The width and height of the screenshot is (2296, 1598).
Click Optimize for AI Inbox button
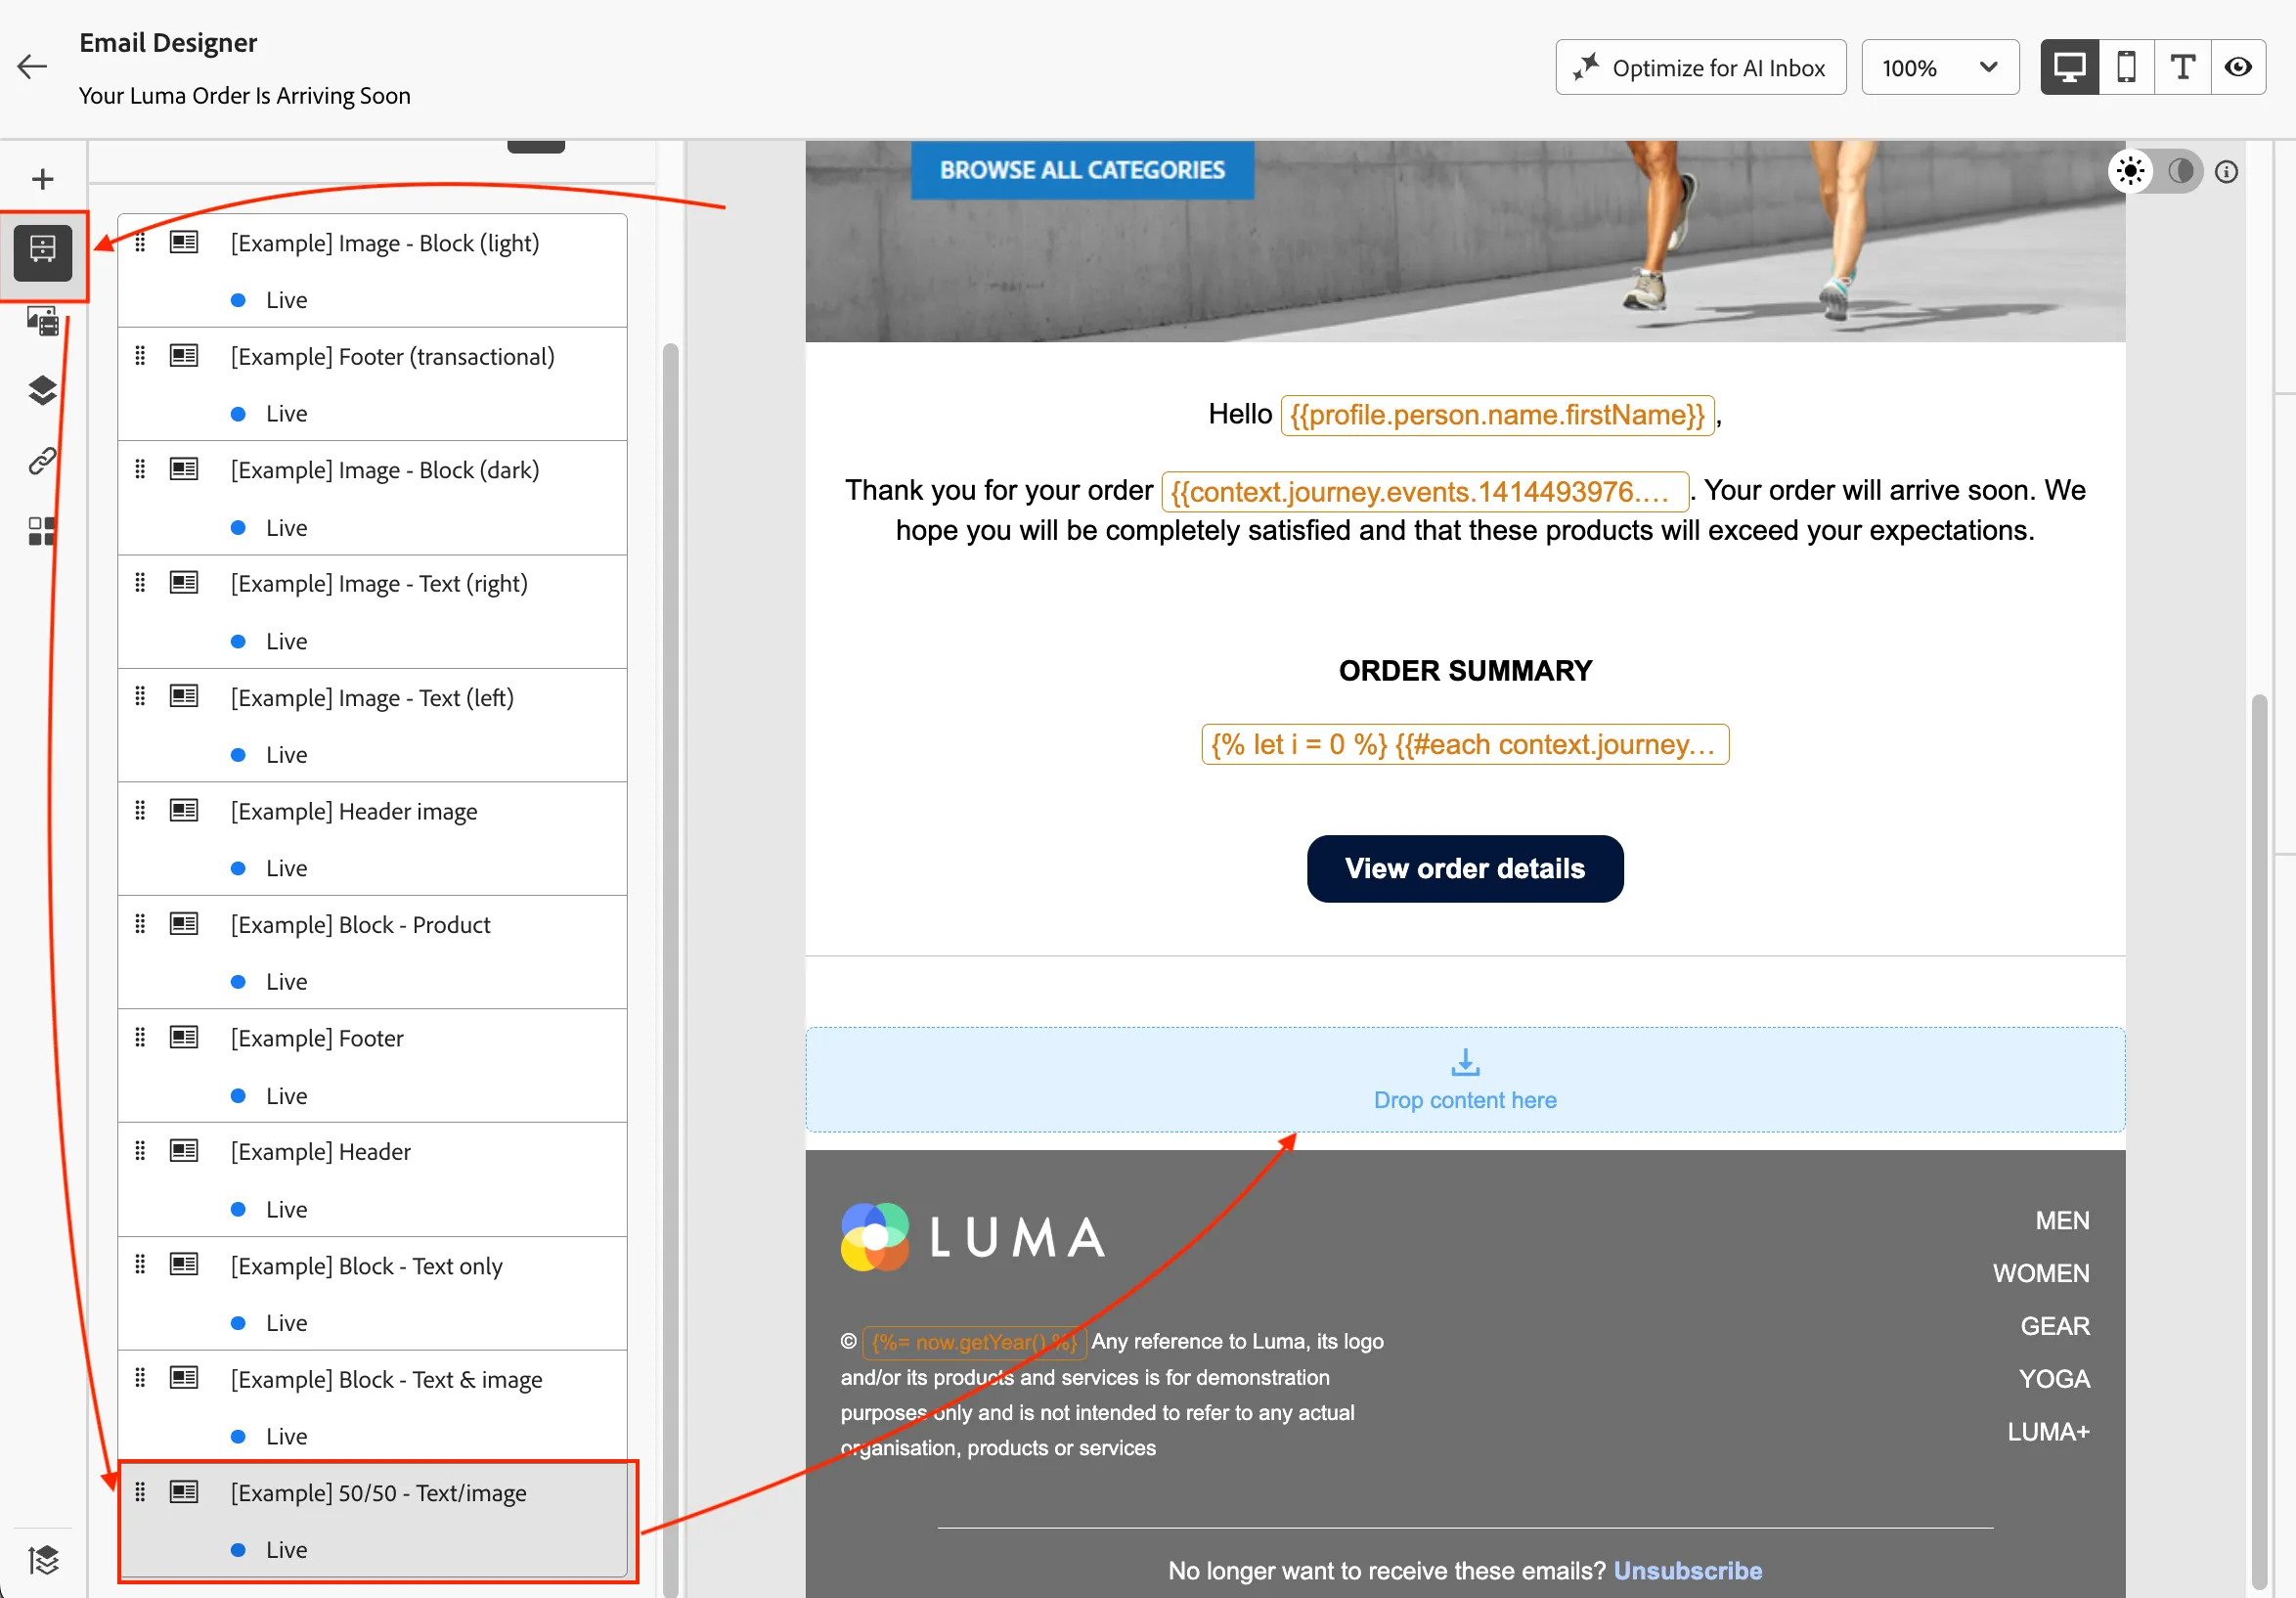(1700, 67)
